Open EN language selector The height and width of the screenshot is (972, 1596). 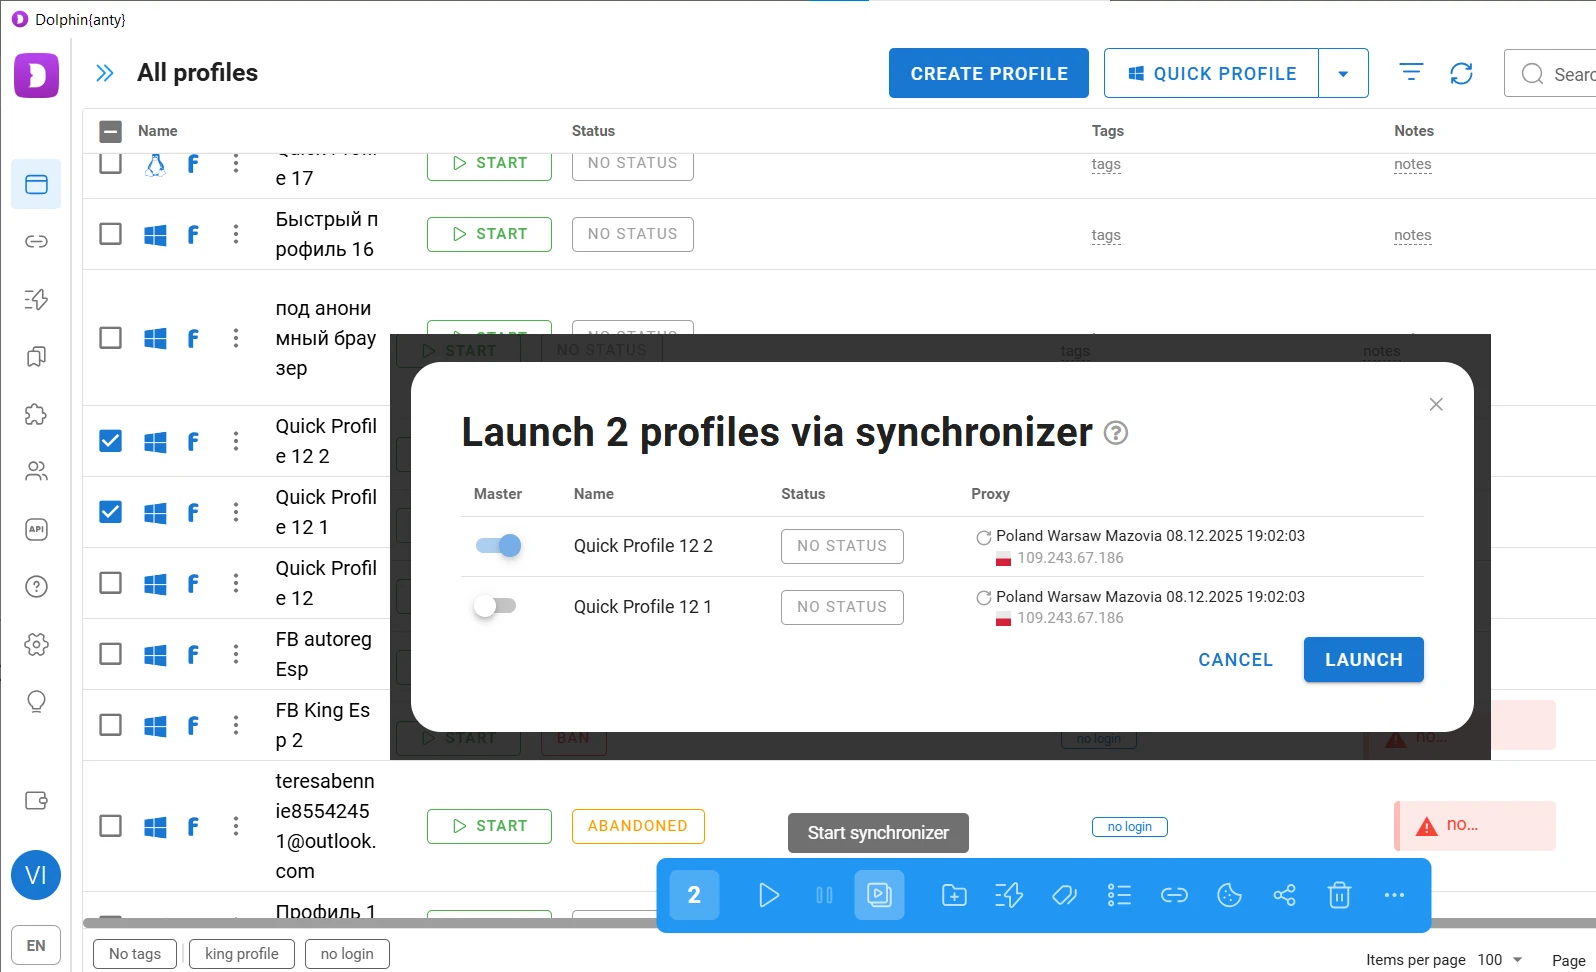tap(36, 945)
